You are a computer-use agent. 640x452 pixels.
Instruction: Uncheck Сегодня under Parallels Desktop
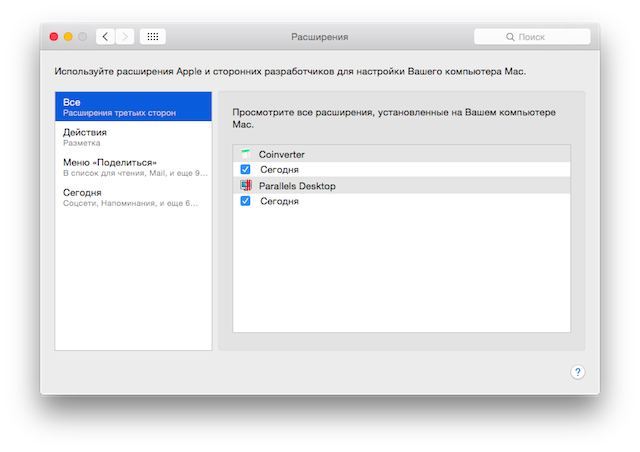[245, 201]
